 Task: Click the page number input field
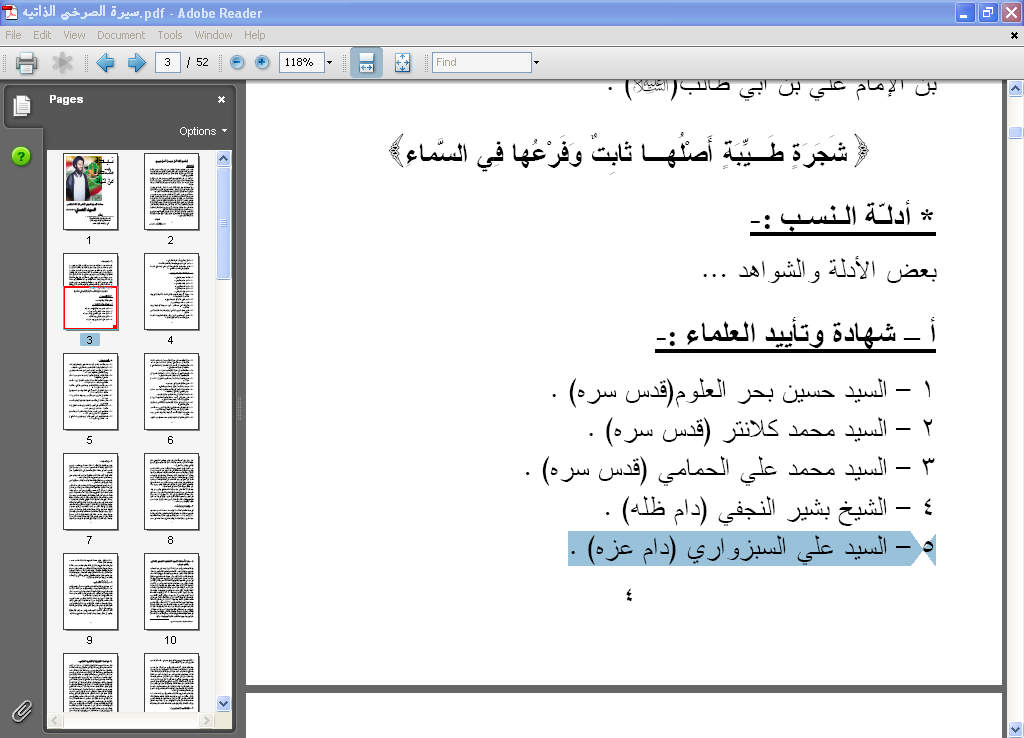click(167, 62)
